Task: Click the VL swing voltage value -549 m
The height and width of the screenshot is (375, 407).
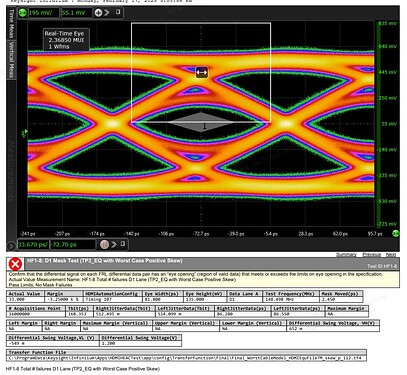Action: point(53,343)
